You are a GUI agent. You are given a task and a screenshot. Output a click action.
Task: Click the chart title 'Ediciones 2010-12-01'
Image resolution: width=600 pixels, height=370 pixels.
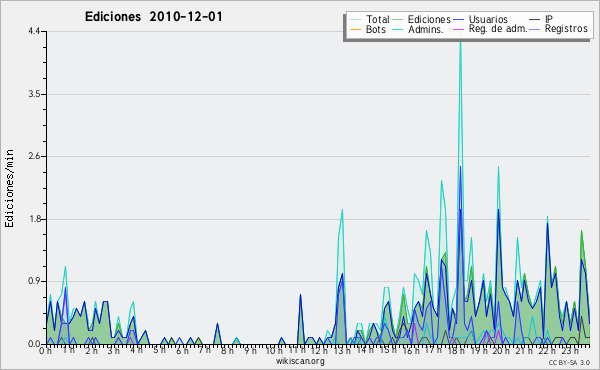153,17
